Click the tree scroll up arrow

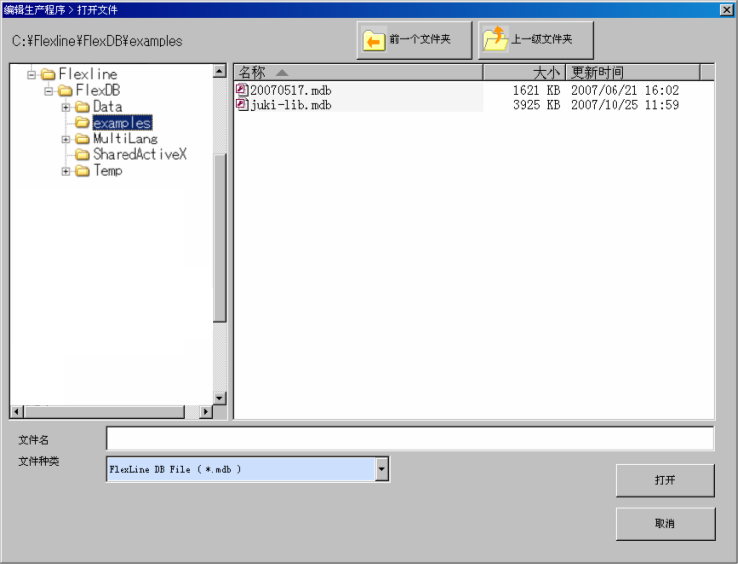[219, 71]
